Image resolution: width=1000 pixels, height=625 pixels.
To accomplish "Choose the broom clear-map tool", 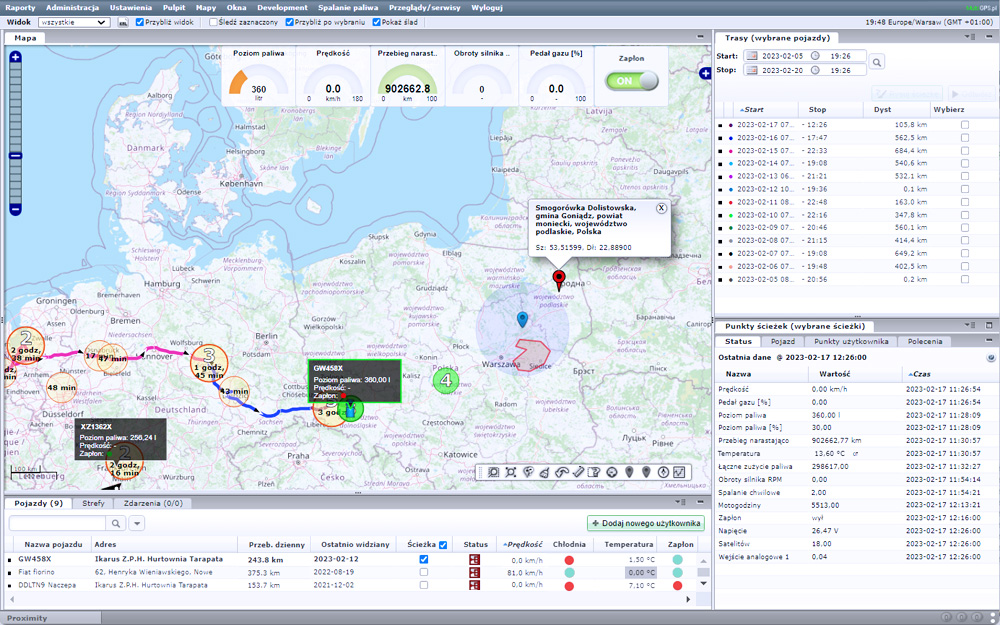I will point(544,473).
